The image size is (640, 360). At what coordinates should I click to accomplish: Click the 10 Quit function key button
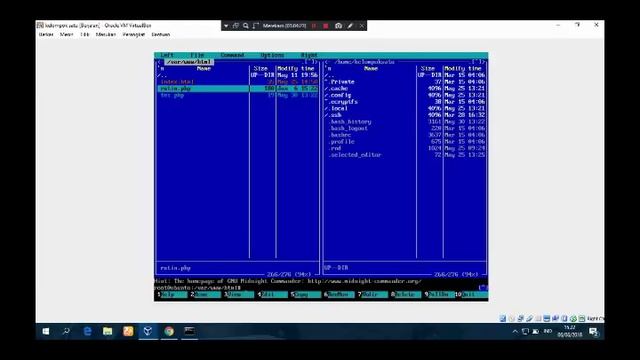[x=471, y=294]
